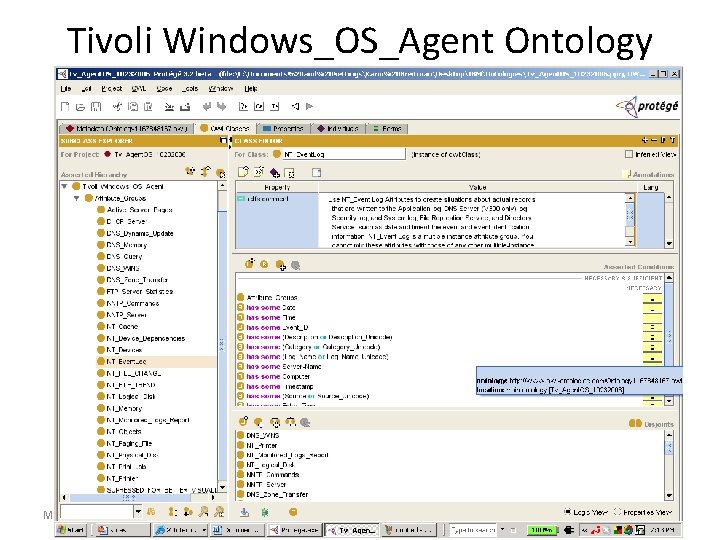
Task: Click the gray Redo arrow icon
Action: (x=221, y=107)
